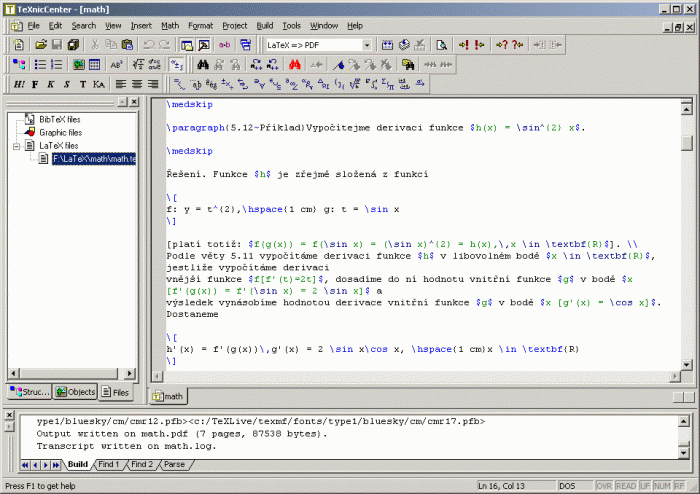Image resolution: width=700 pixels, height=494 pixels.
Task: Click navigator horizontal scrollbar right arrow
Action: click(129, 373)
